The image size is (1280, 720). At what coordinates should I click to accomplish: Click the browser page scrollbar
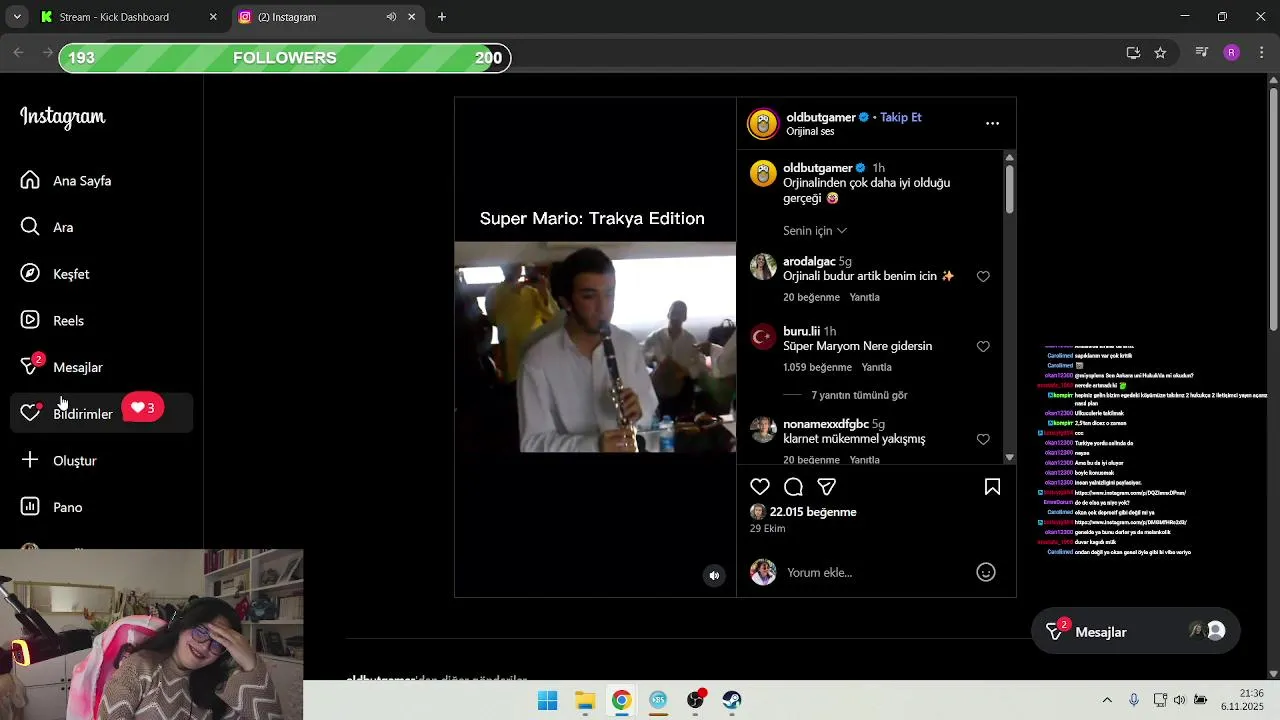pos(1273,210)
